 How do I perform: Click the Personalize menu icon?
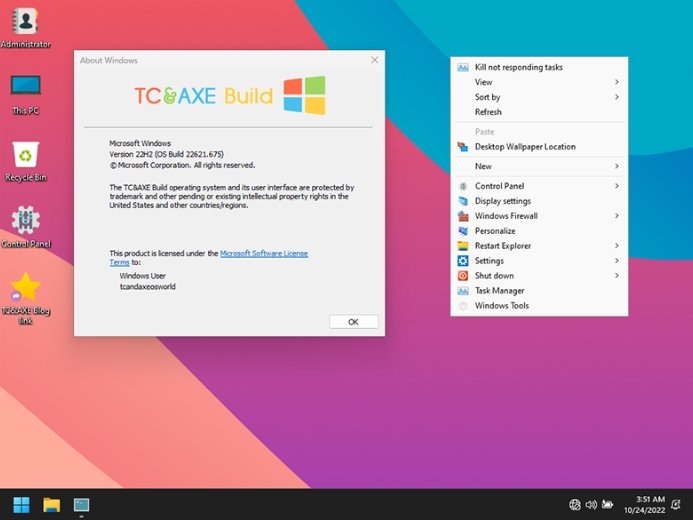[463, 231]
